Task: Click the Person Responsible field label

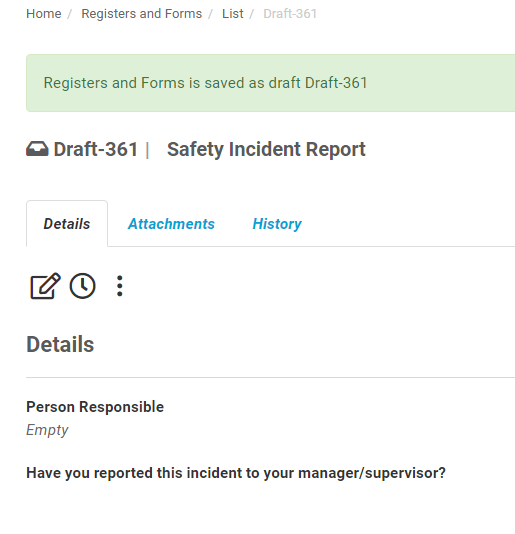Action: (x=95, y=407)
